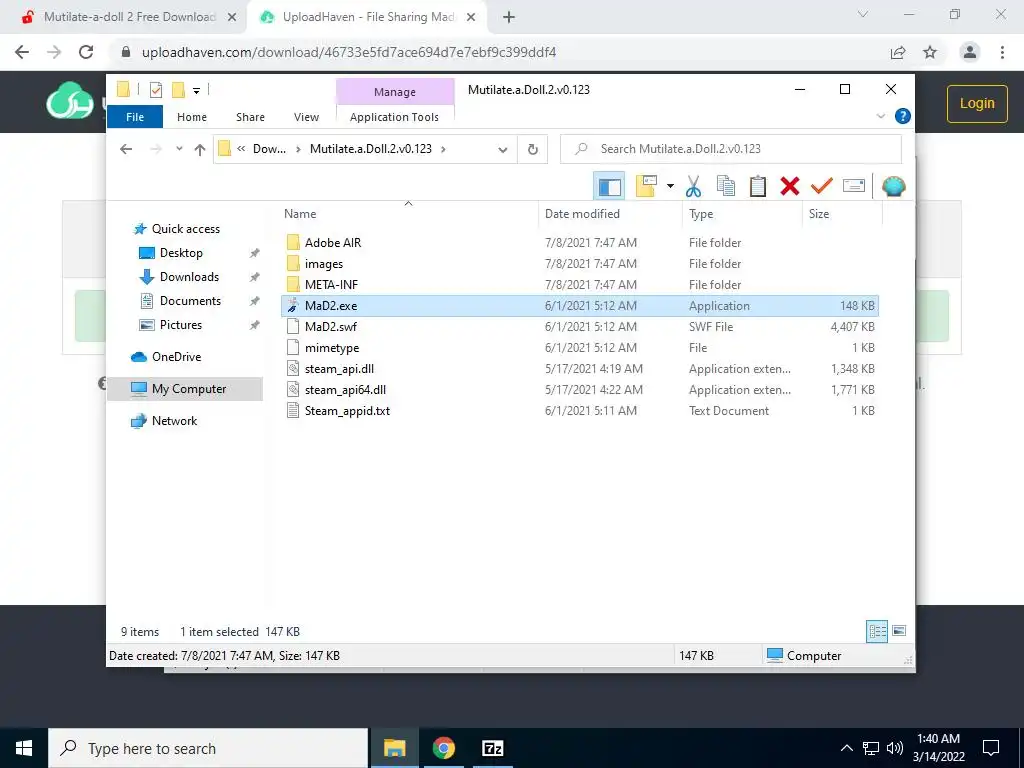
Task: Click the blue Help question mark icon
Action: [903, 116]
